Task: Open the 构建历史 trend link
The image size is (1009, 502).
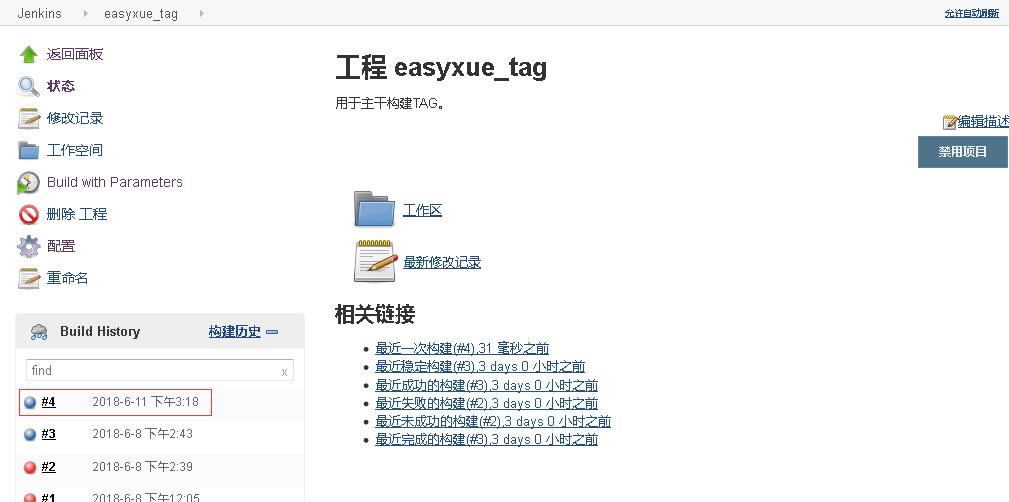Action: [235, 331]
